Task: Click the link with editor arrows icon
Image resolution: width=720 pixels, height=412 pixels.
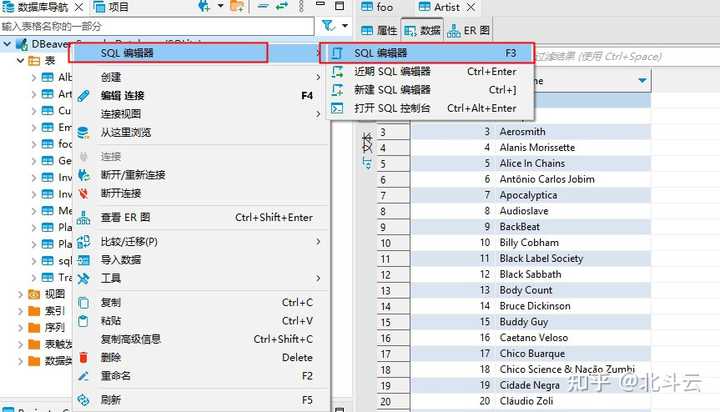Action: coord(281,6)
